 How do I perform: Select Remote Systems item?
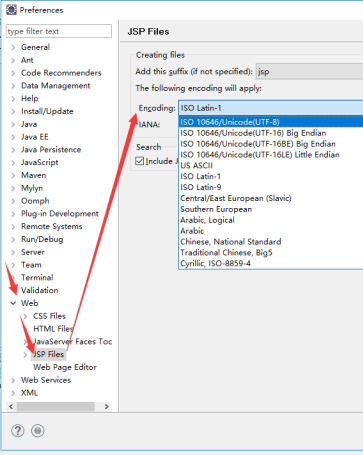[x=52, y=227]
